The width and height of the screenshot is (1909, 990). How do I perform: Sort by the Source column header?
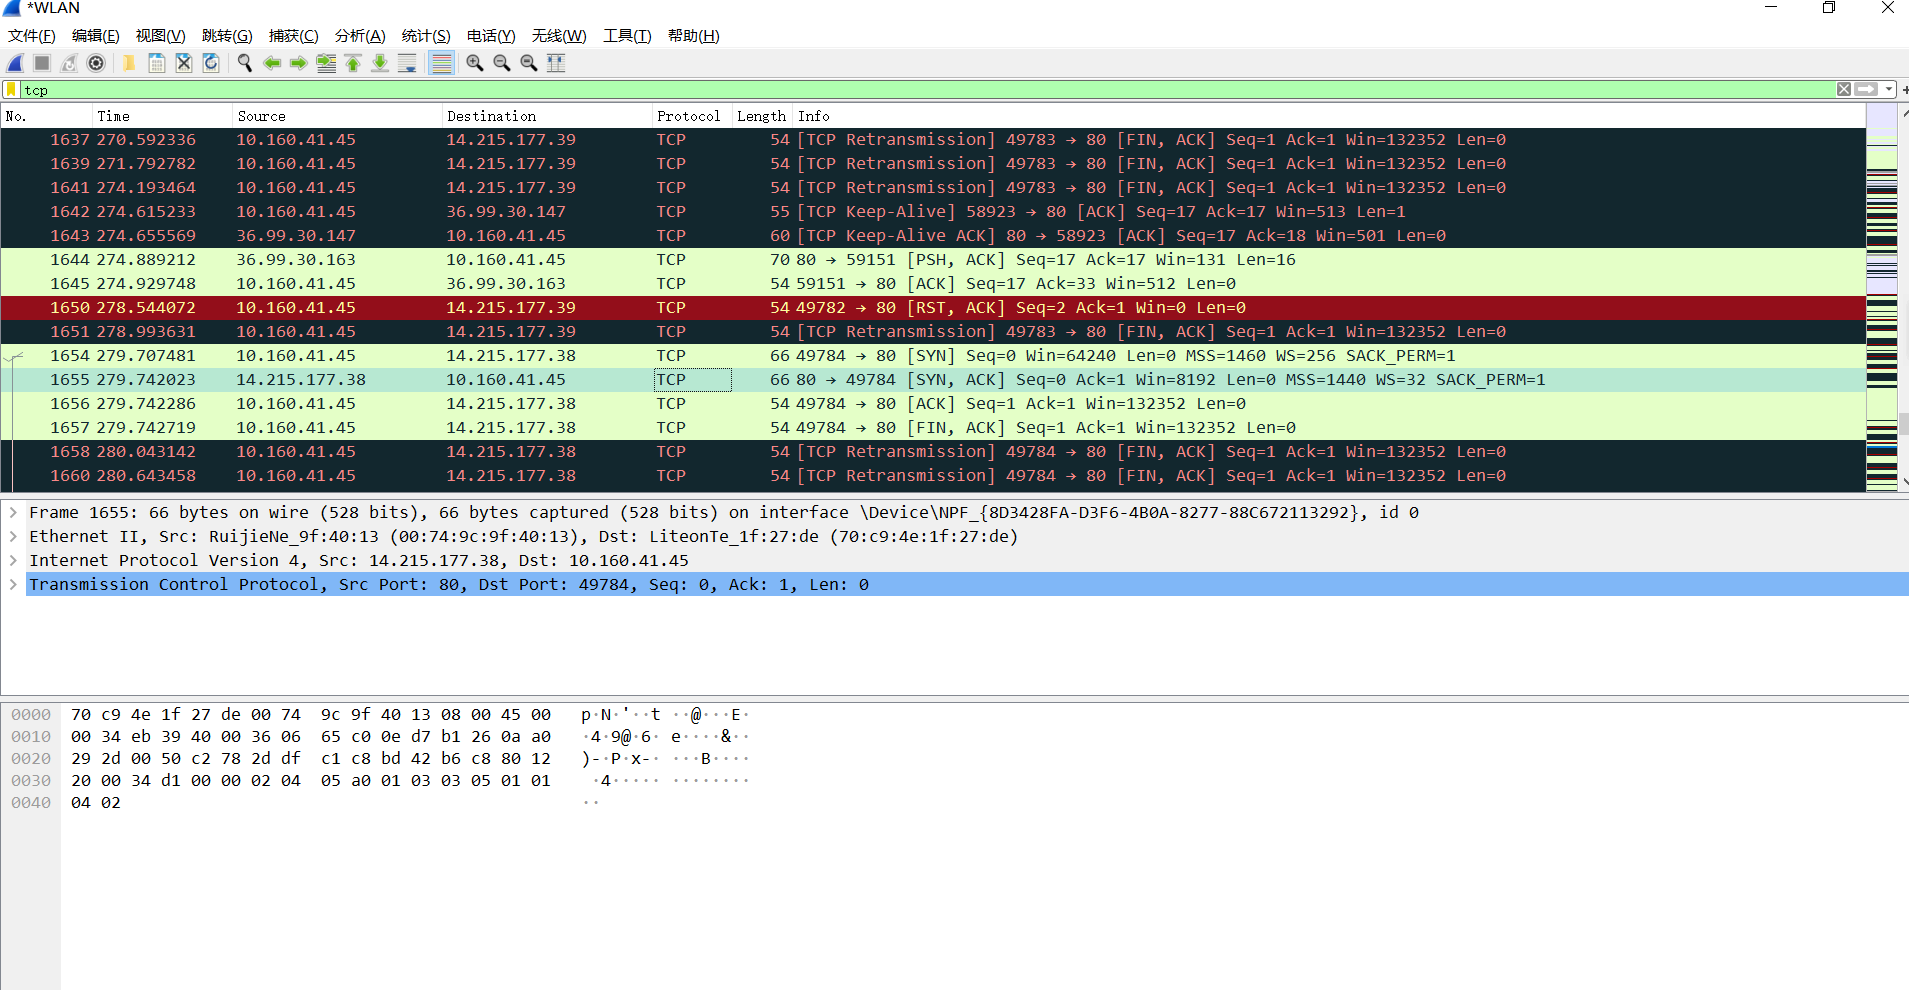[338, 116]
